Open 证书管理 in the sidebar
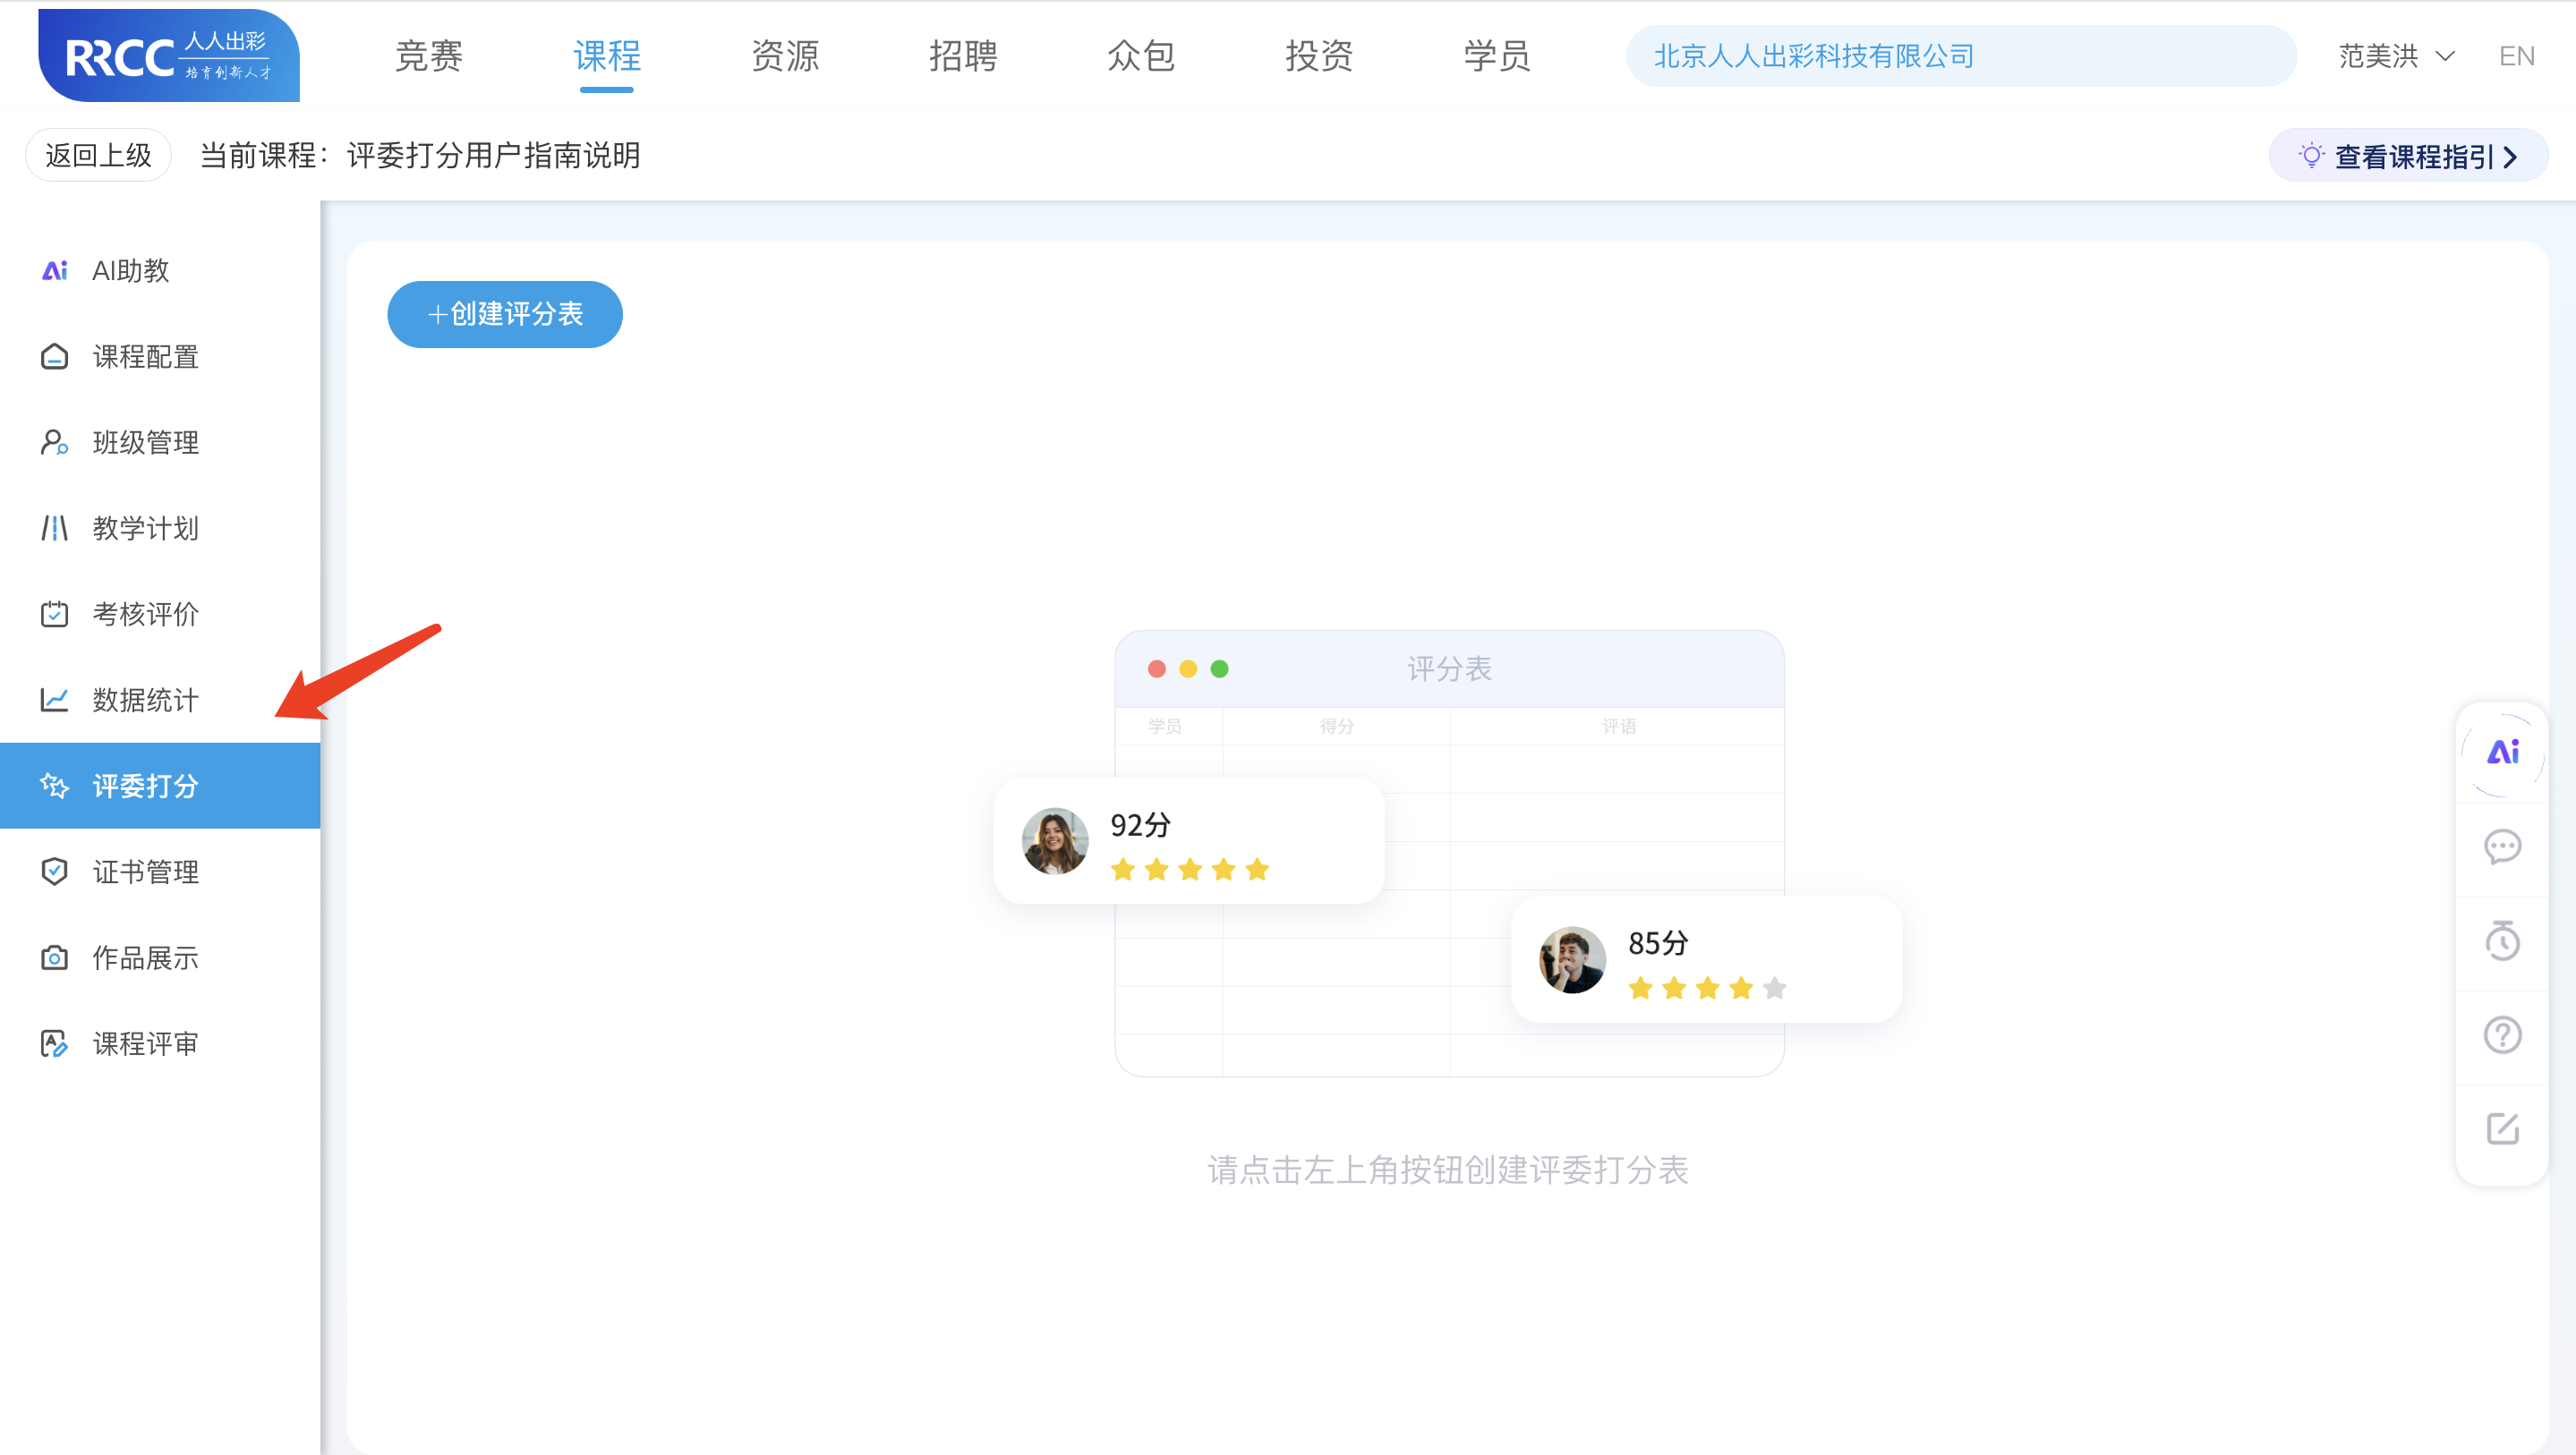Screen dimensions: 2576x1455 (160, 872)
